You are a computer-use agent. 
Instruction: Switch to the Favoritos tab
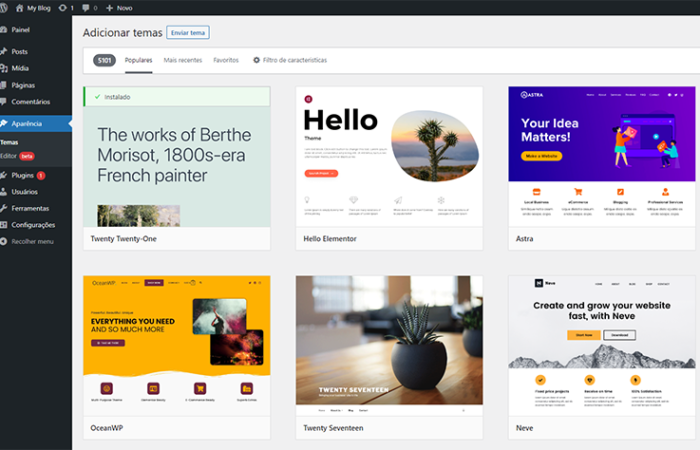point(226,60)
